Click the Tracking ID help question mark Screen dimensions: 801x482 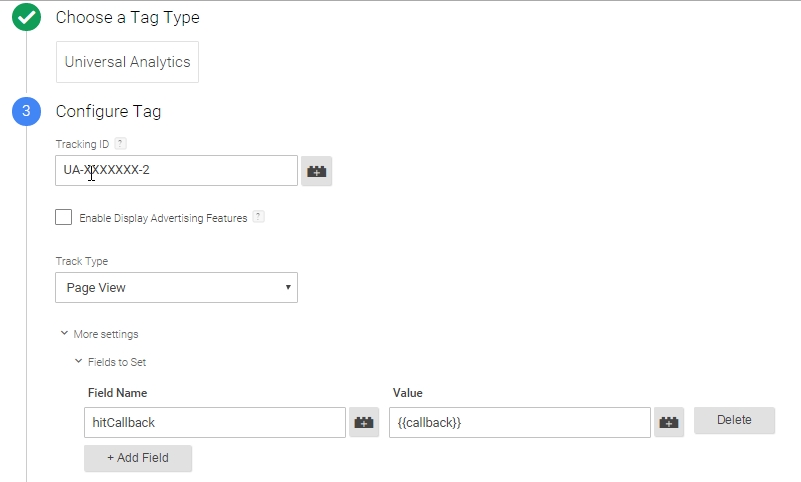pyautogui.click(x=120, y=143)
